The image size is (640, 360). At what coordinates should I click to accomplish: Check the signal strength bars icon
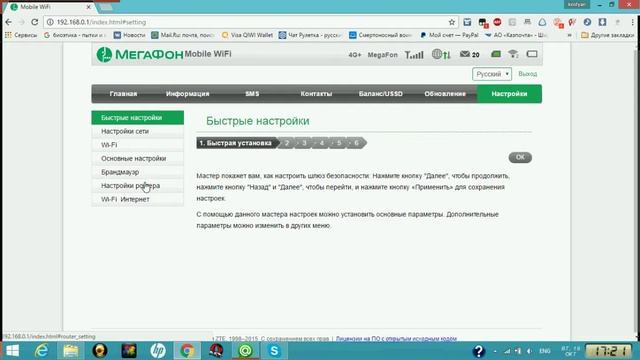point(414,54)
